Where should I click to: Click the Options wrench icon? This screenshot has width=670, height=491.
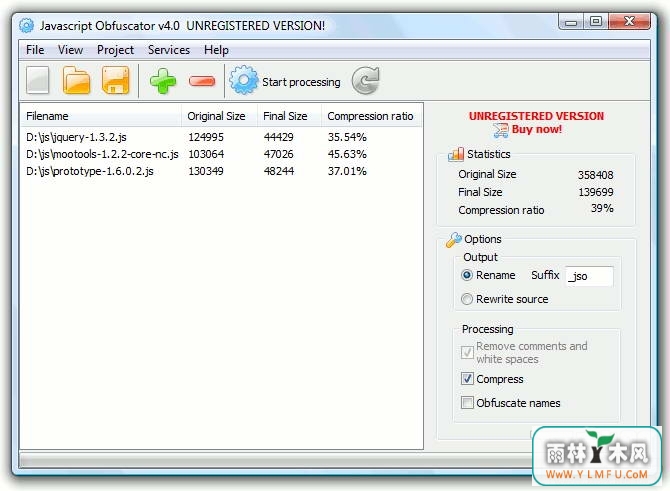453,239
